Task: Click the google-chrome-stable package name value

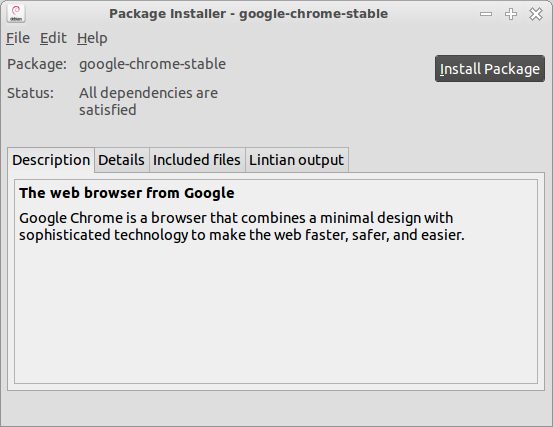Action: 152,64
